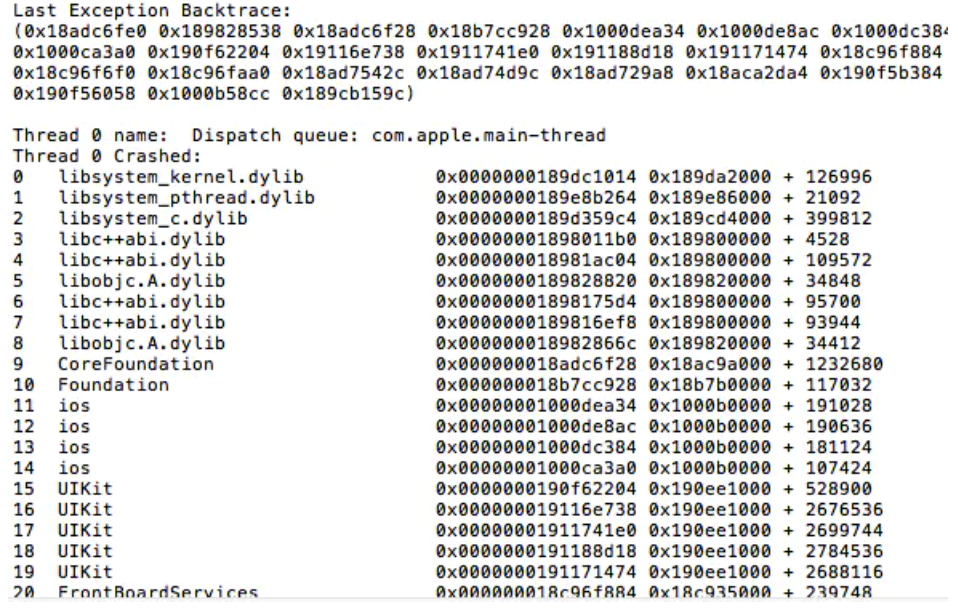Click the libsystem_c.dylib frame

(x=442, y=218)
